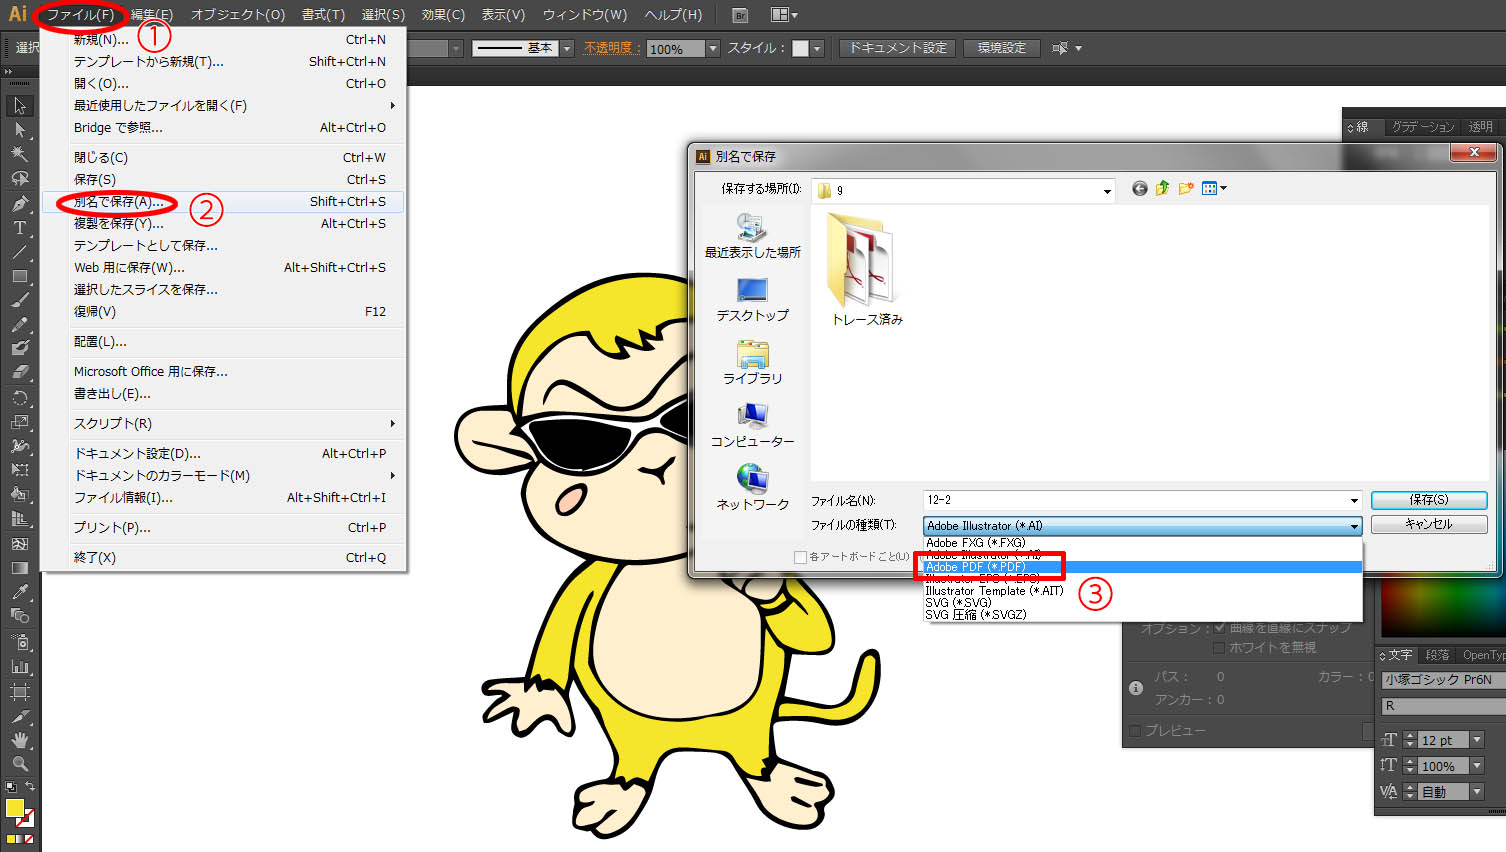Click the 不透明度 link in control bar
This screenshot has width=1506, height=852.
612,48
